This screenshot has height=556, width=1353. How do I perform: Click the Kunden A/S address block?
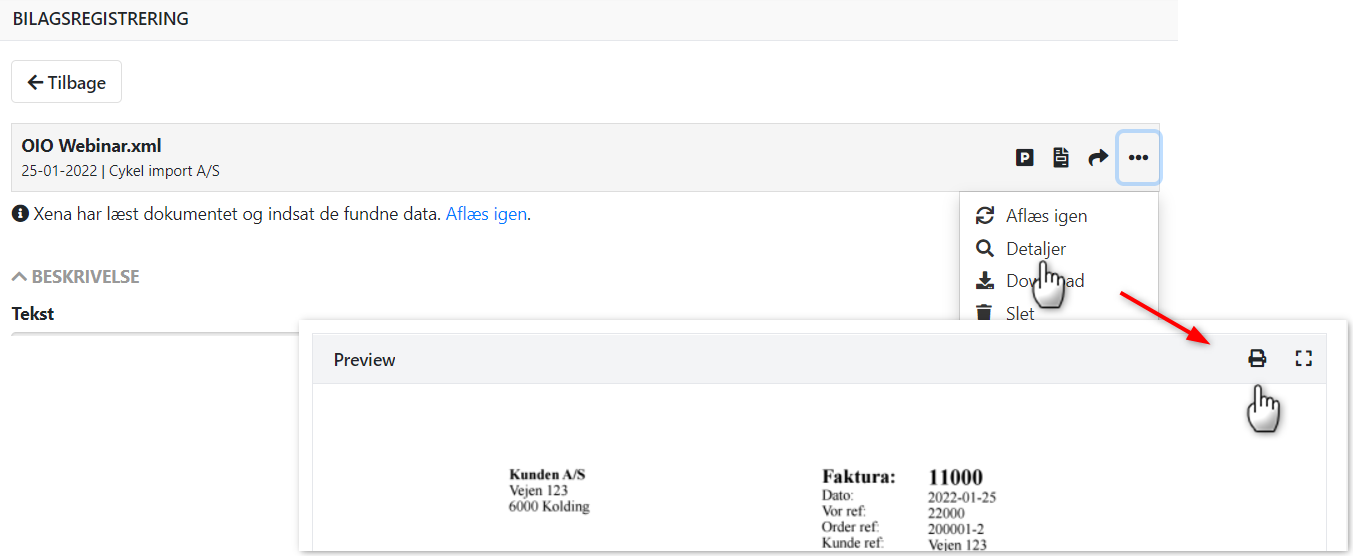[x=548, y=490]
